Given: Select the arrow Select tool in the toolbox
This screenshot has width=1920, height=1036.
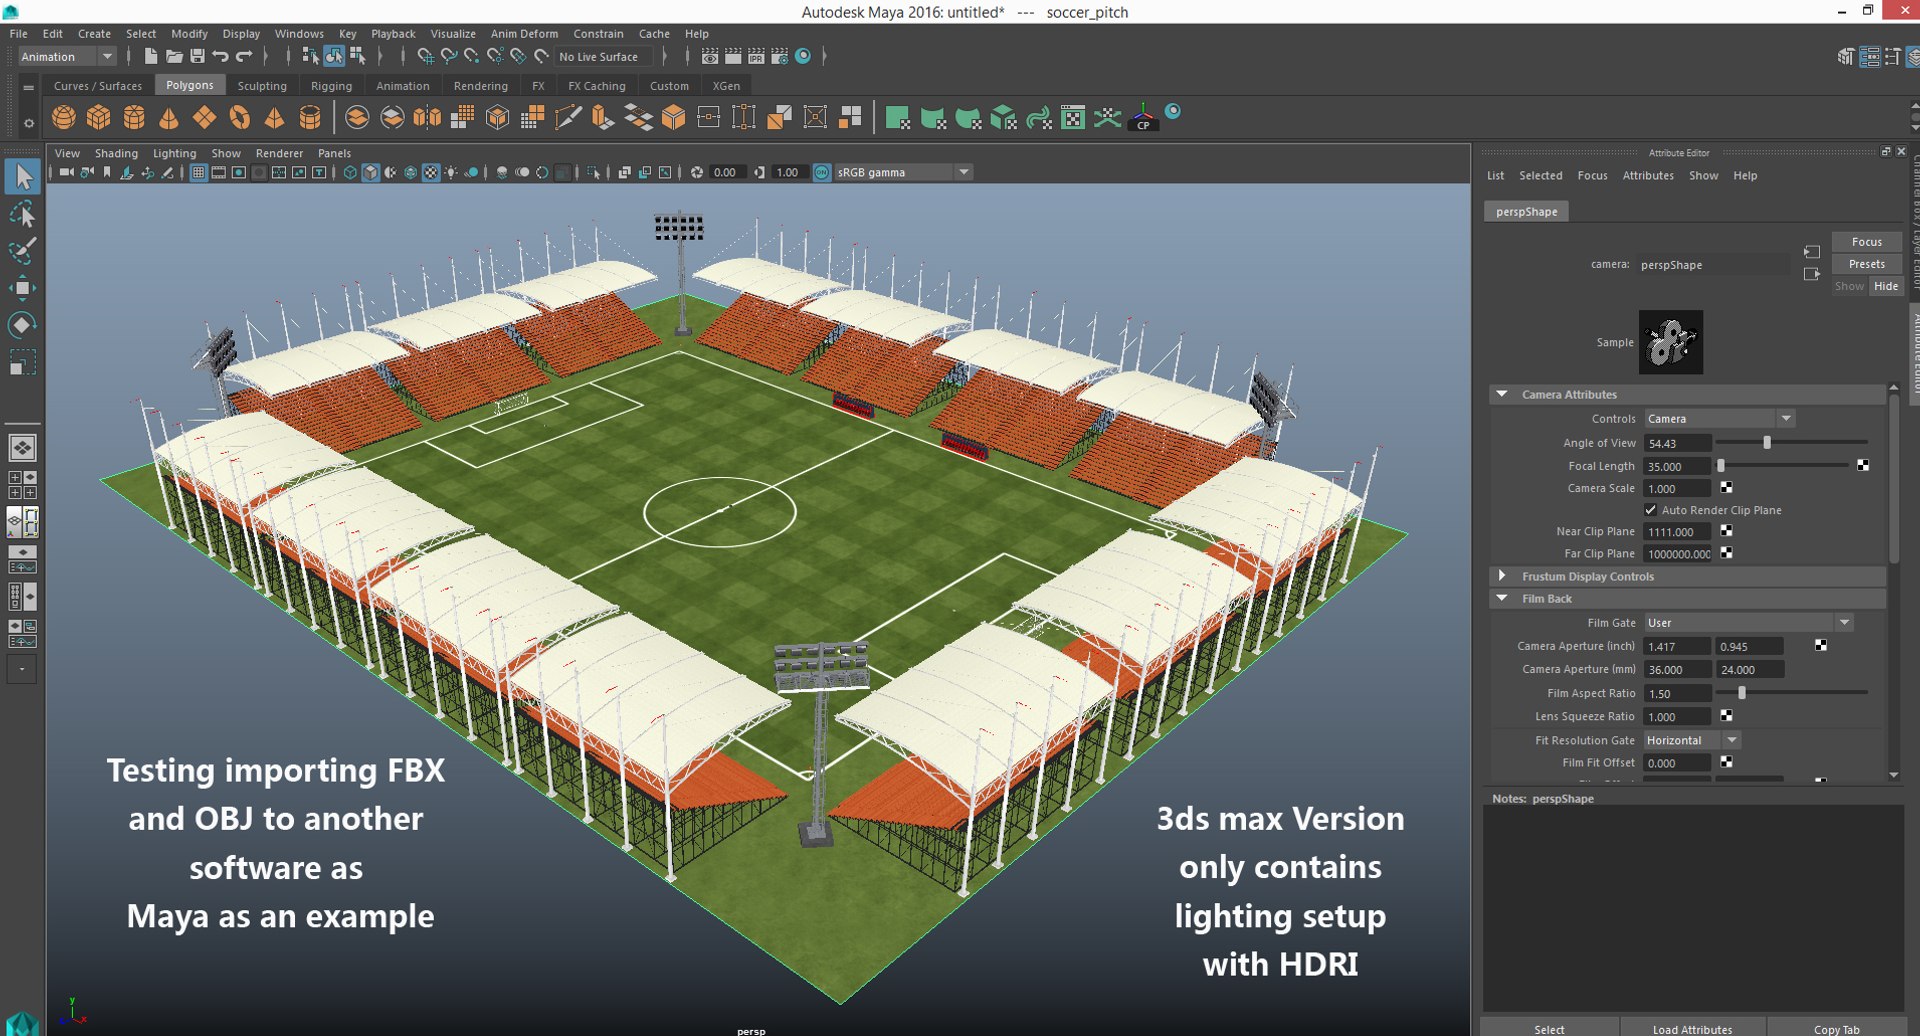Looking at the screenshot, I should (x=22, y=177).
